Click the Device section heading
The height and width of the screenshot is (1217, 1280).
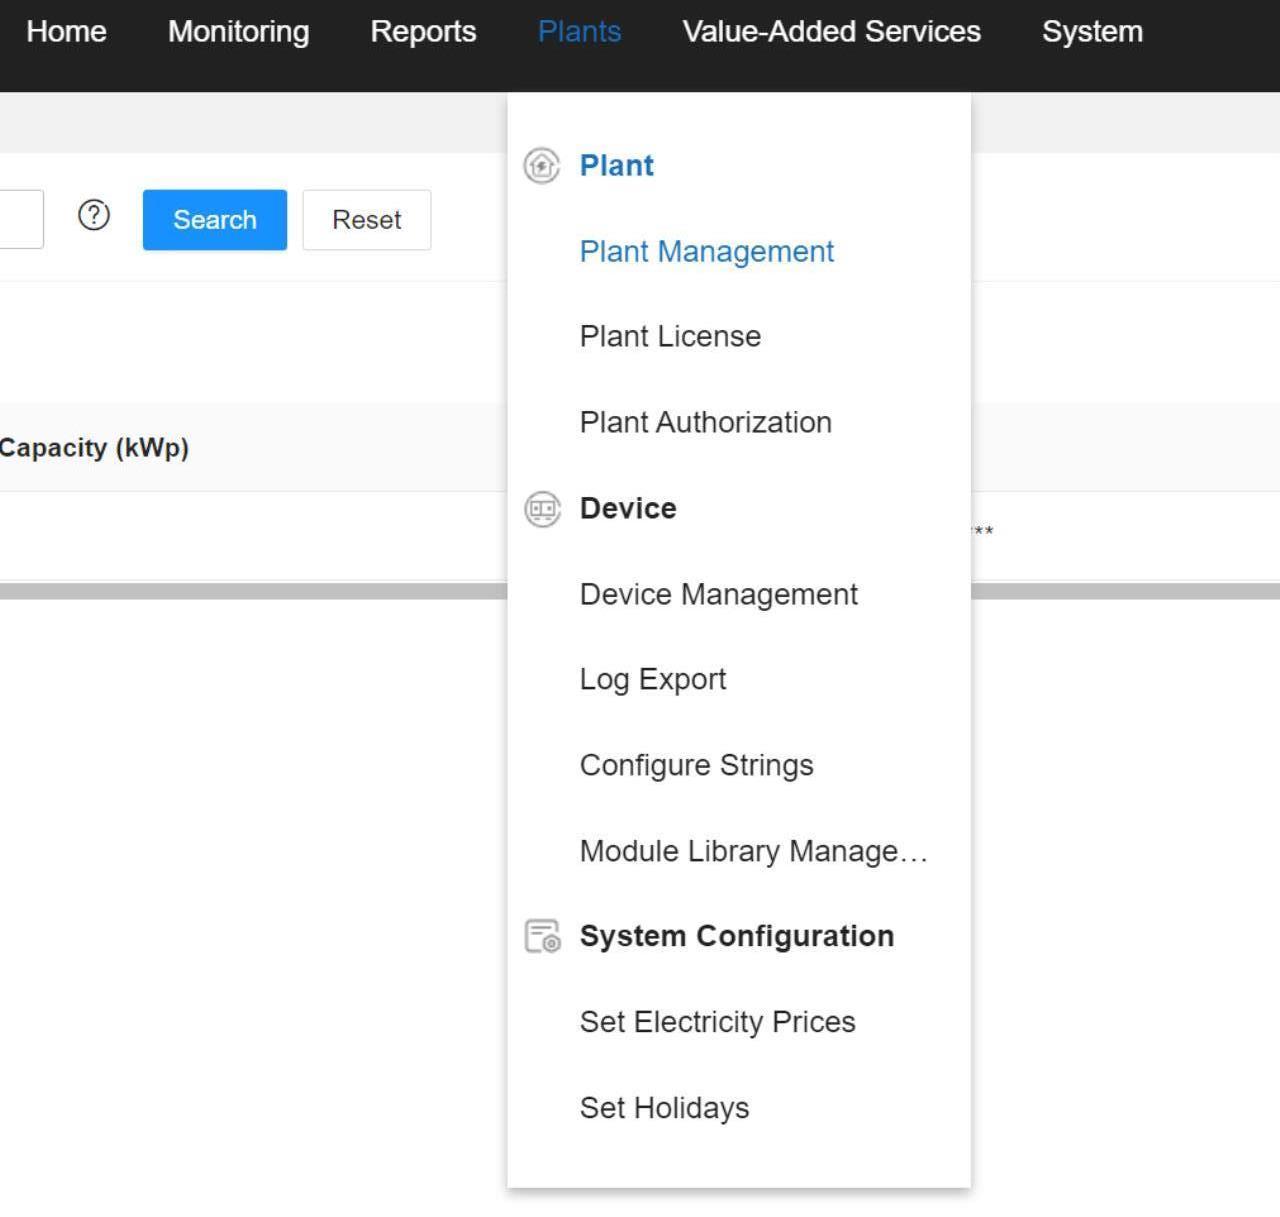click(628, 509)
